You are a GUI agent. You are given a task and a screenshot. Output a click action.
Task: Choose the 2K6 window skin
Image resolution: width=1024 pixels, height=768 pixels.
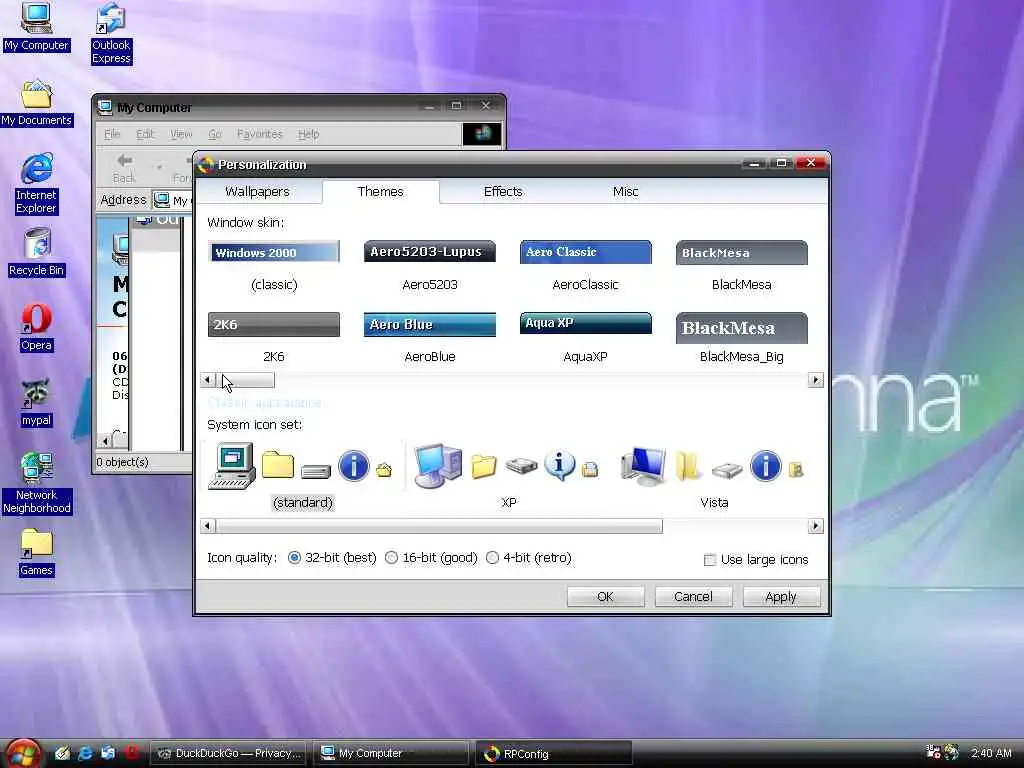tap(274, 338)
